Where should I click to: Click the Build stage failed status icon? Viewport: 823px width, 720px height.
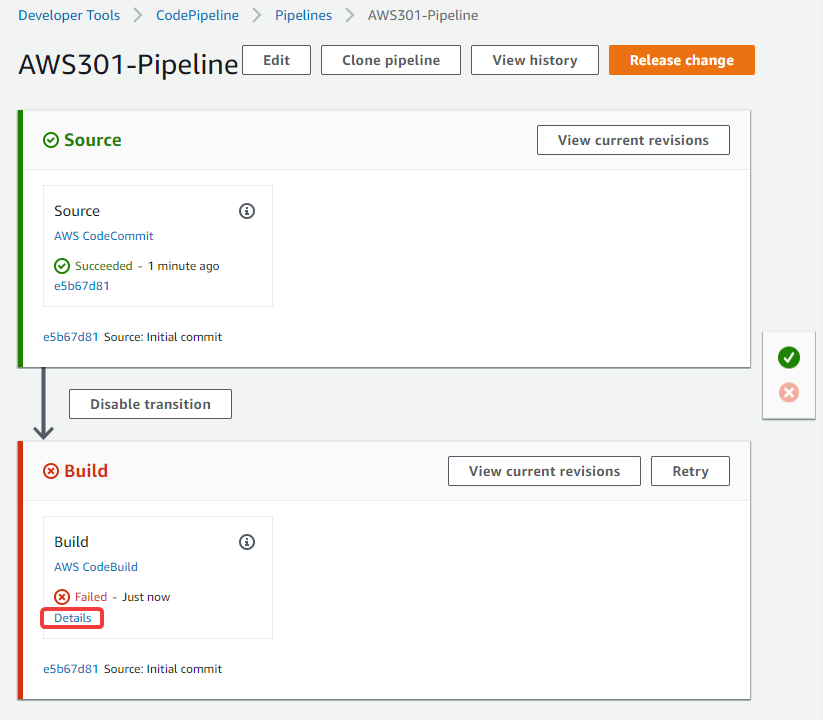[51, 471]
